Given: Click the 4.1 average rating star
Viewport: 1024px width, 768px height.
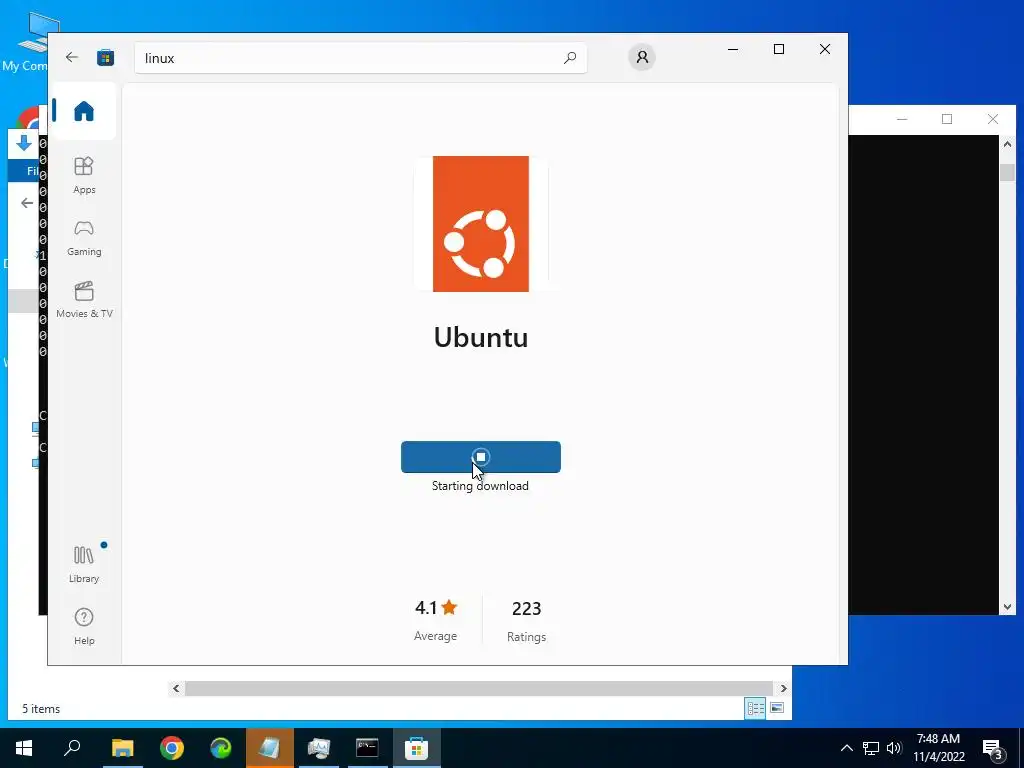Looking at the screenshot, I should (x=449, y=607).
